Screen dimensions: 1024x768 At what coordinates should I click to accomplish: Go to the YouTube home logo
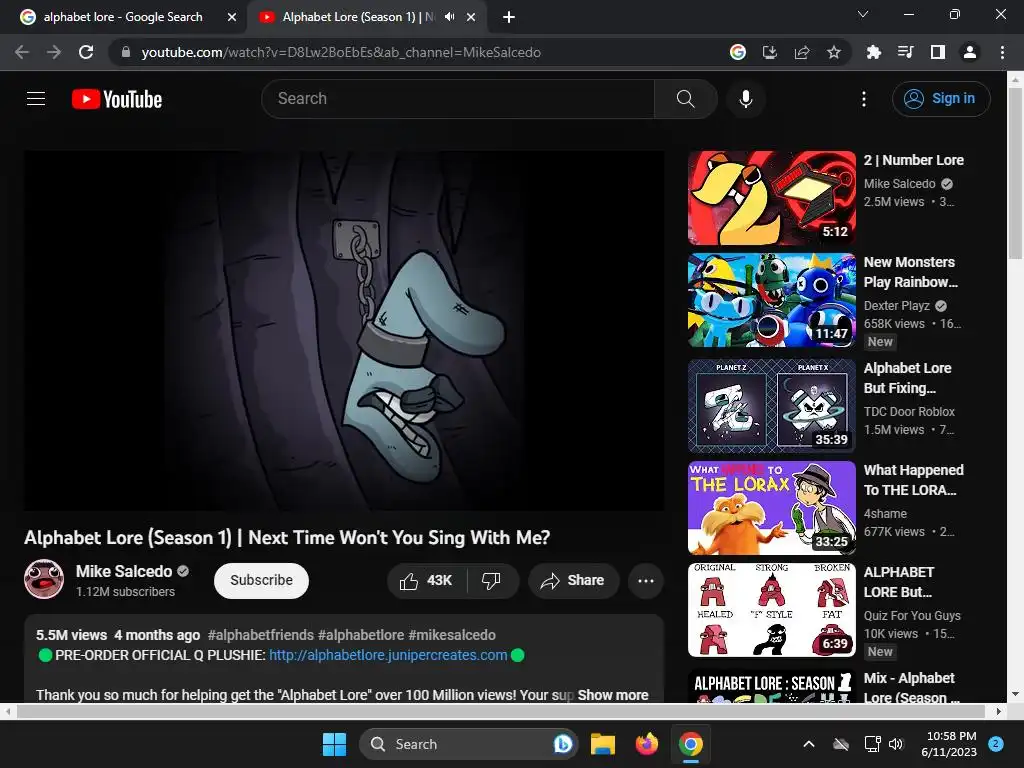(x=117, y=99)
